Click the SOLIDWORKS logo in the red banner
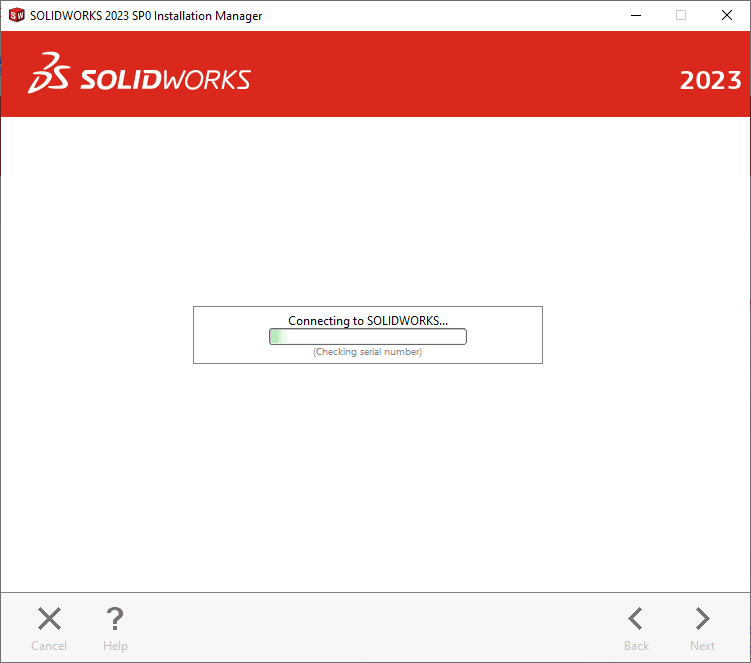Viewport: 751px width, 663px height. (139, 73)
